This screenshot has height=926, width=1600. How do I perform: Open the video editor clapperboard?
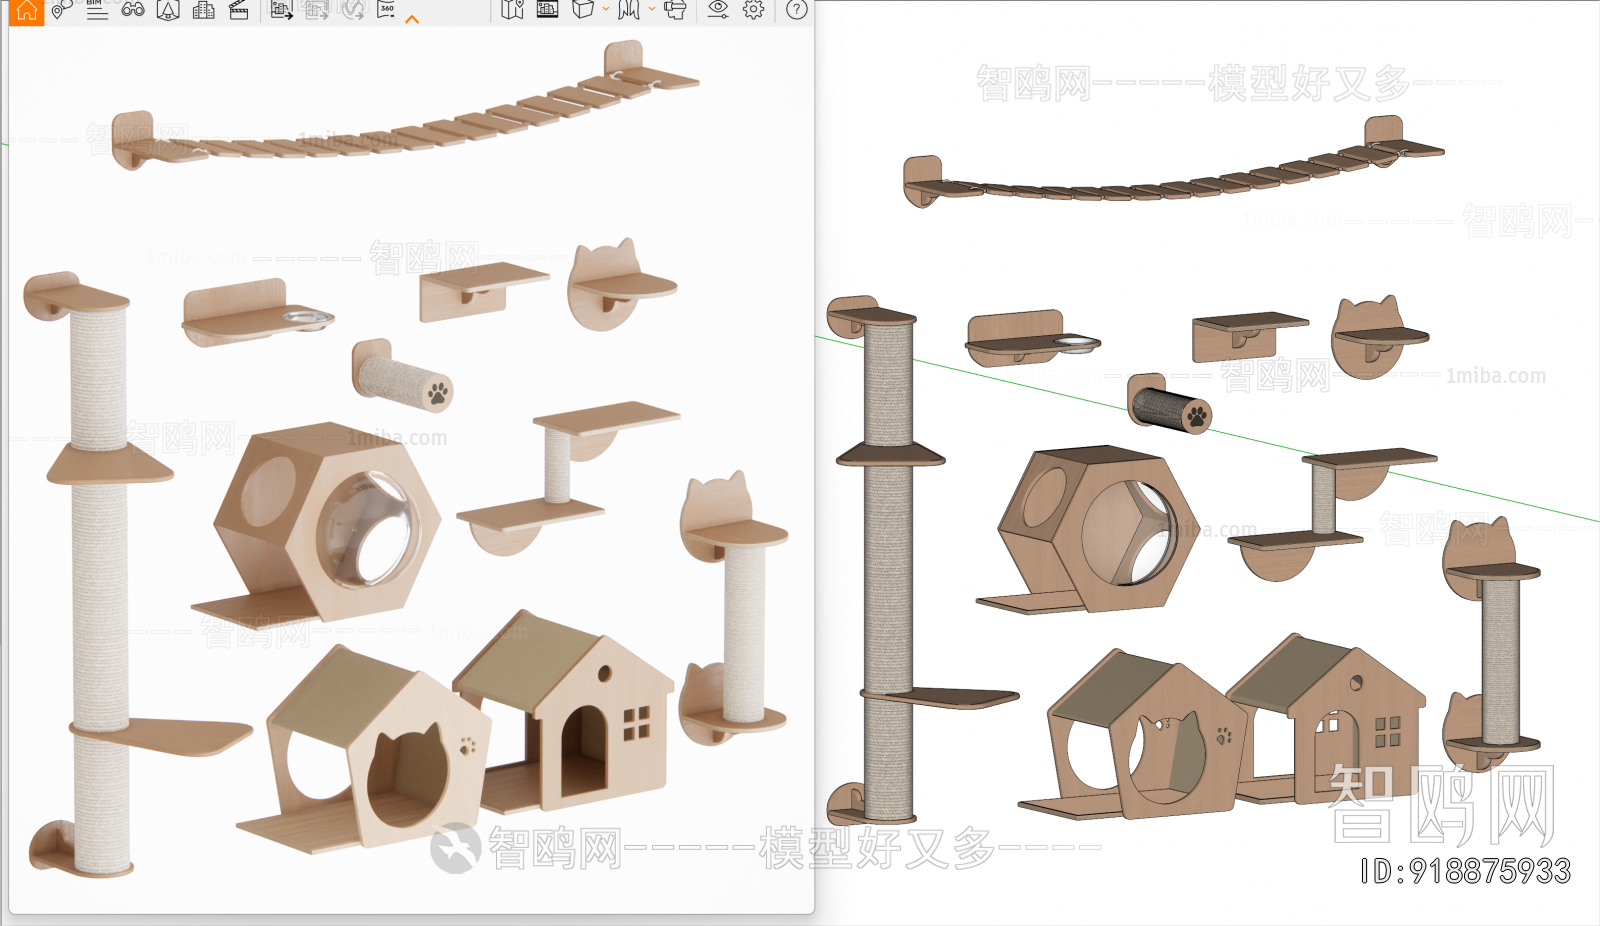pos(239,10)
